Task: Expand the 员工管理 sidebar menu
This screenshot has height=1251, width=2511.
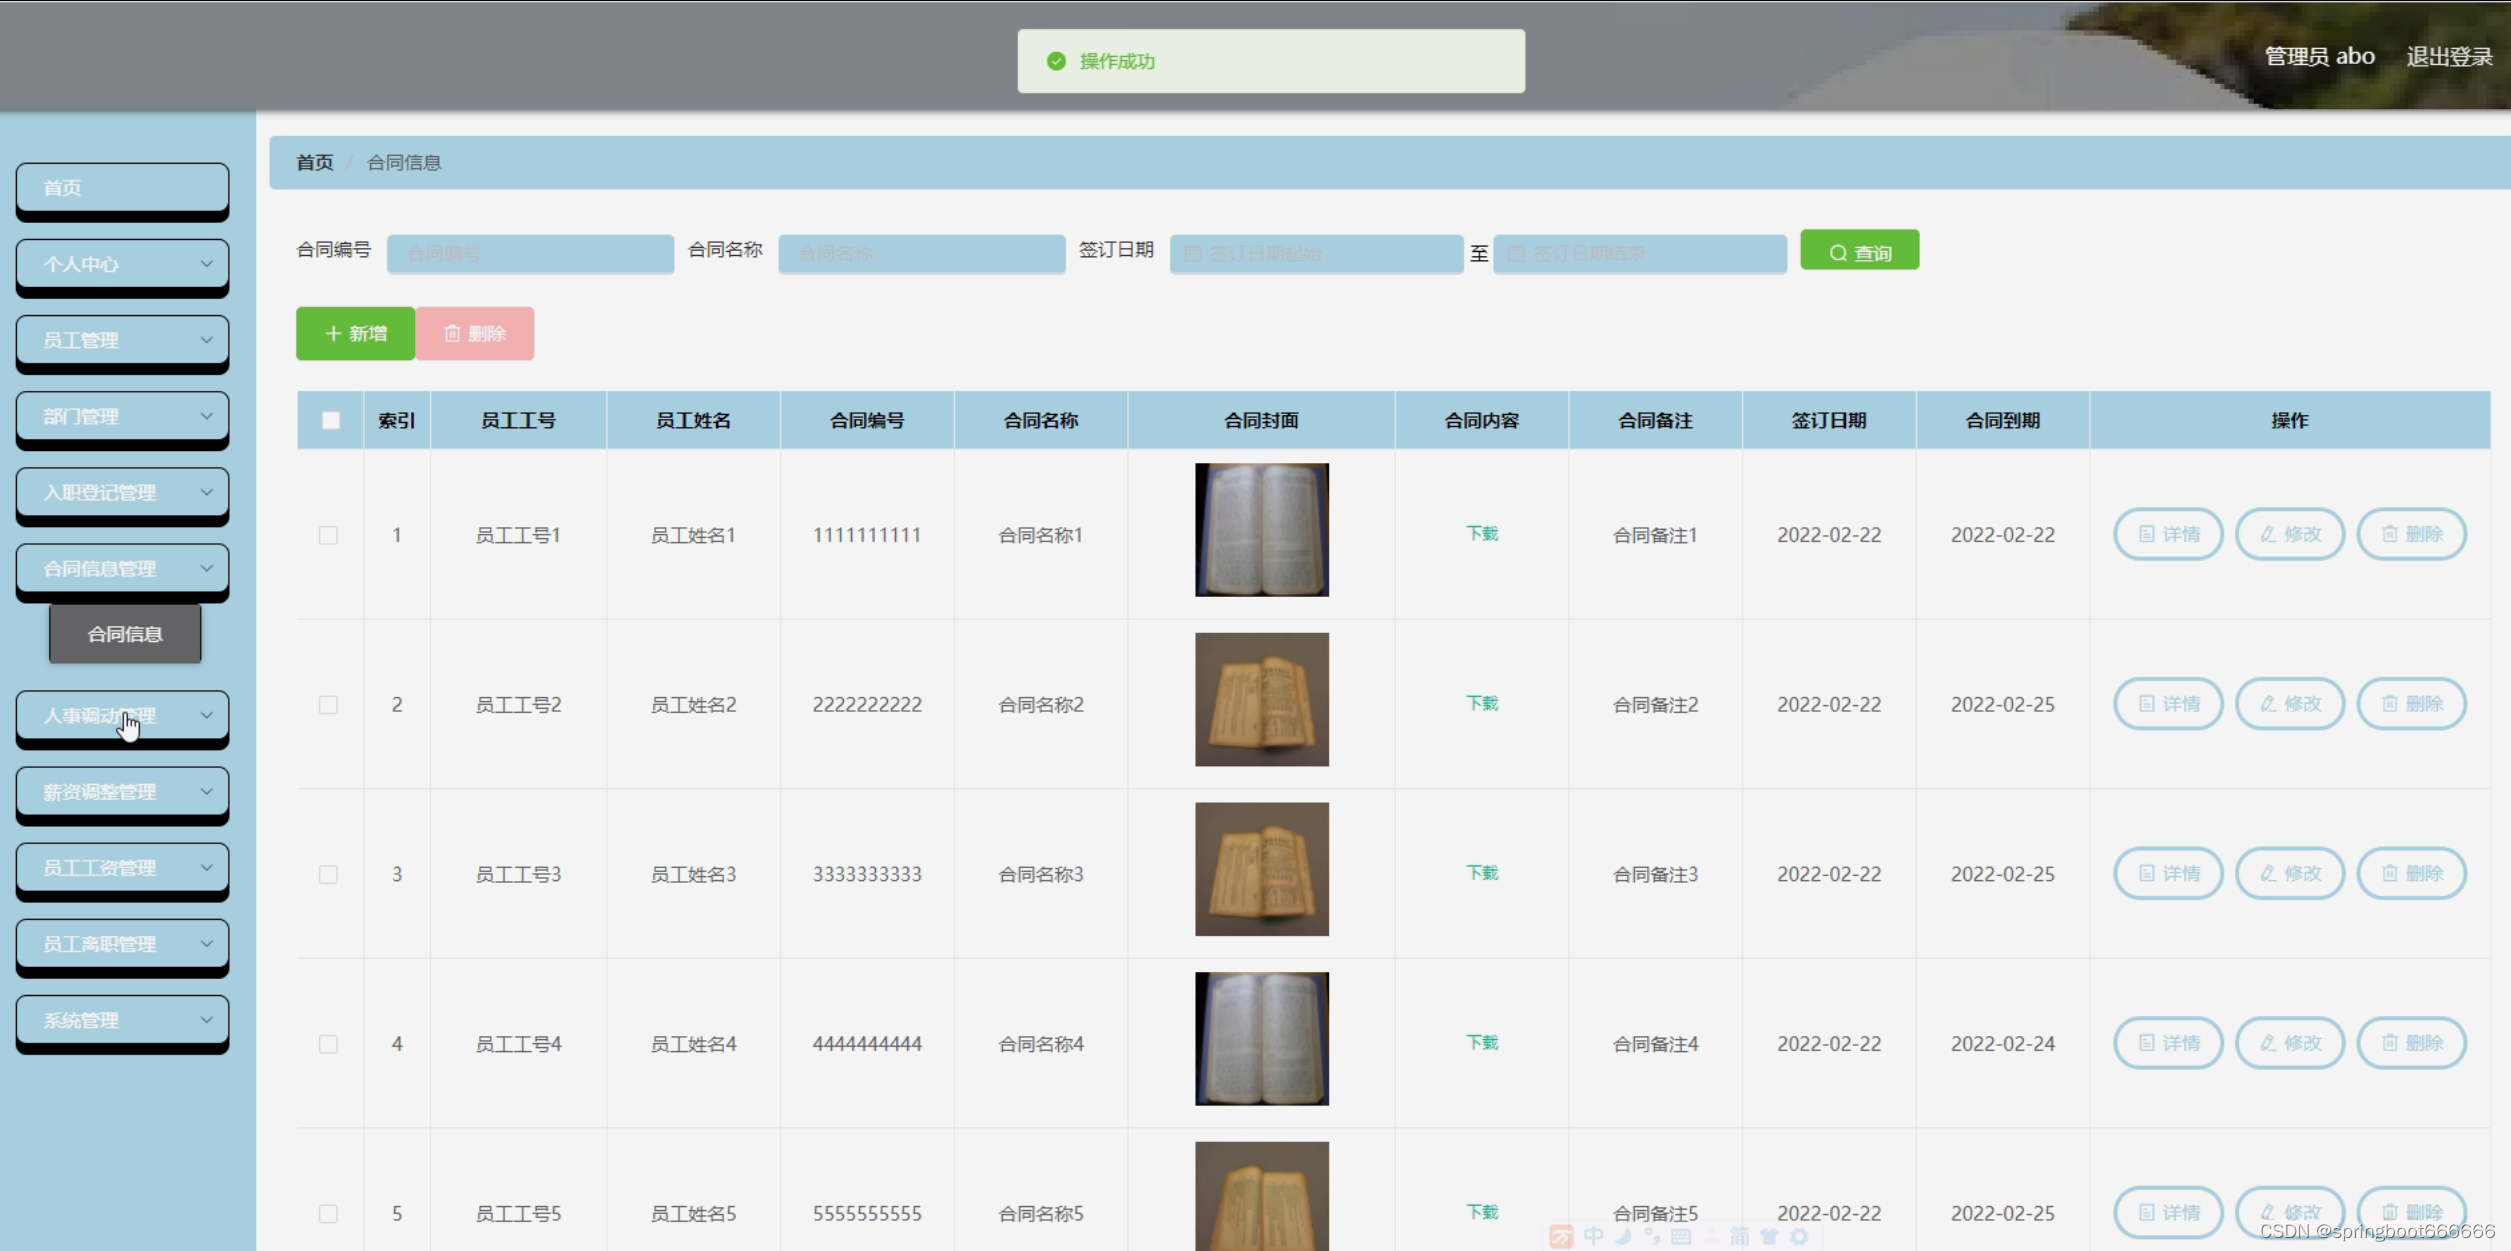Action: point(122,340)
